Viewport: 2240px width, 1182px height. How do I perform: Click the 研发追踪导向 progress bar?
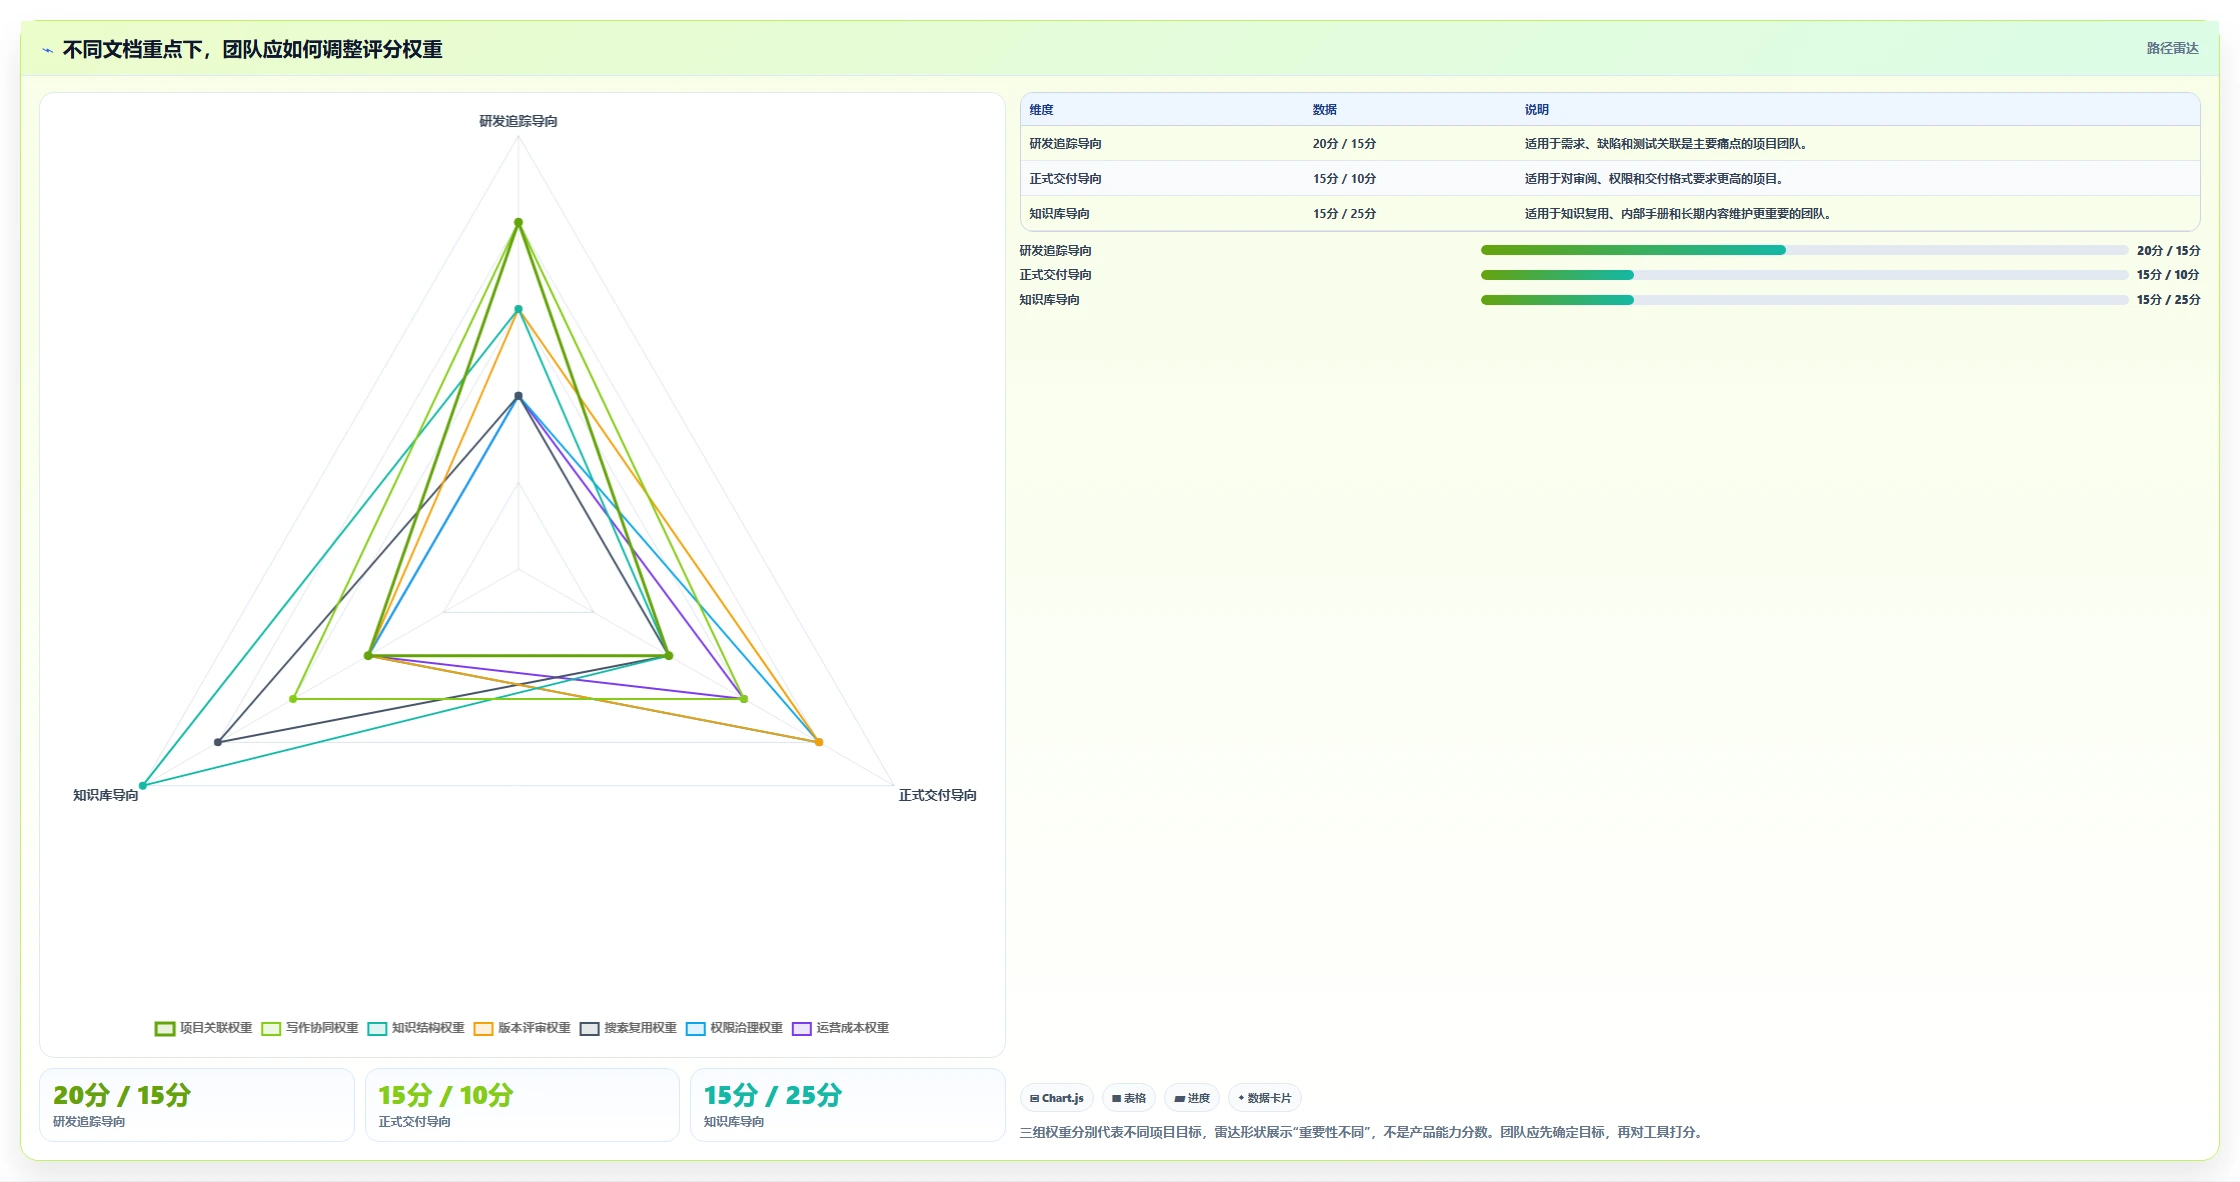tap(1804, 250)
